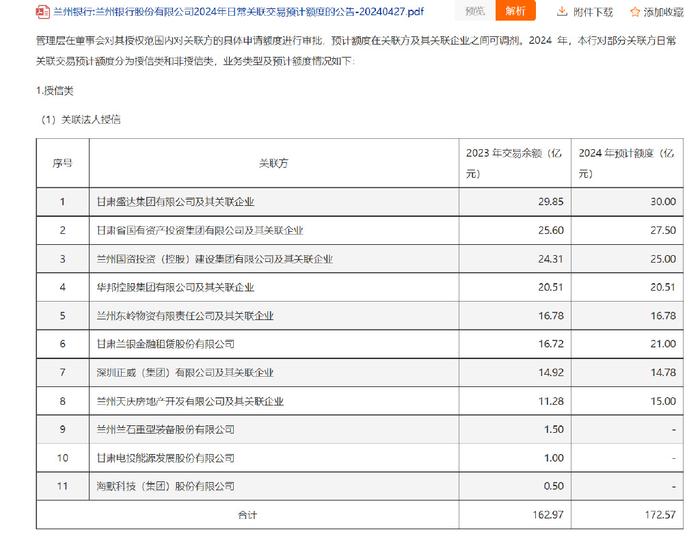
Task: Click the 25.60 balance value
Action: (x=550, y=230)
